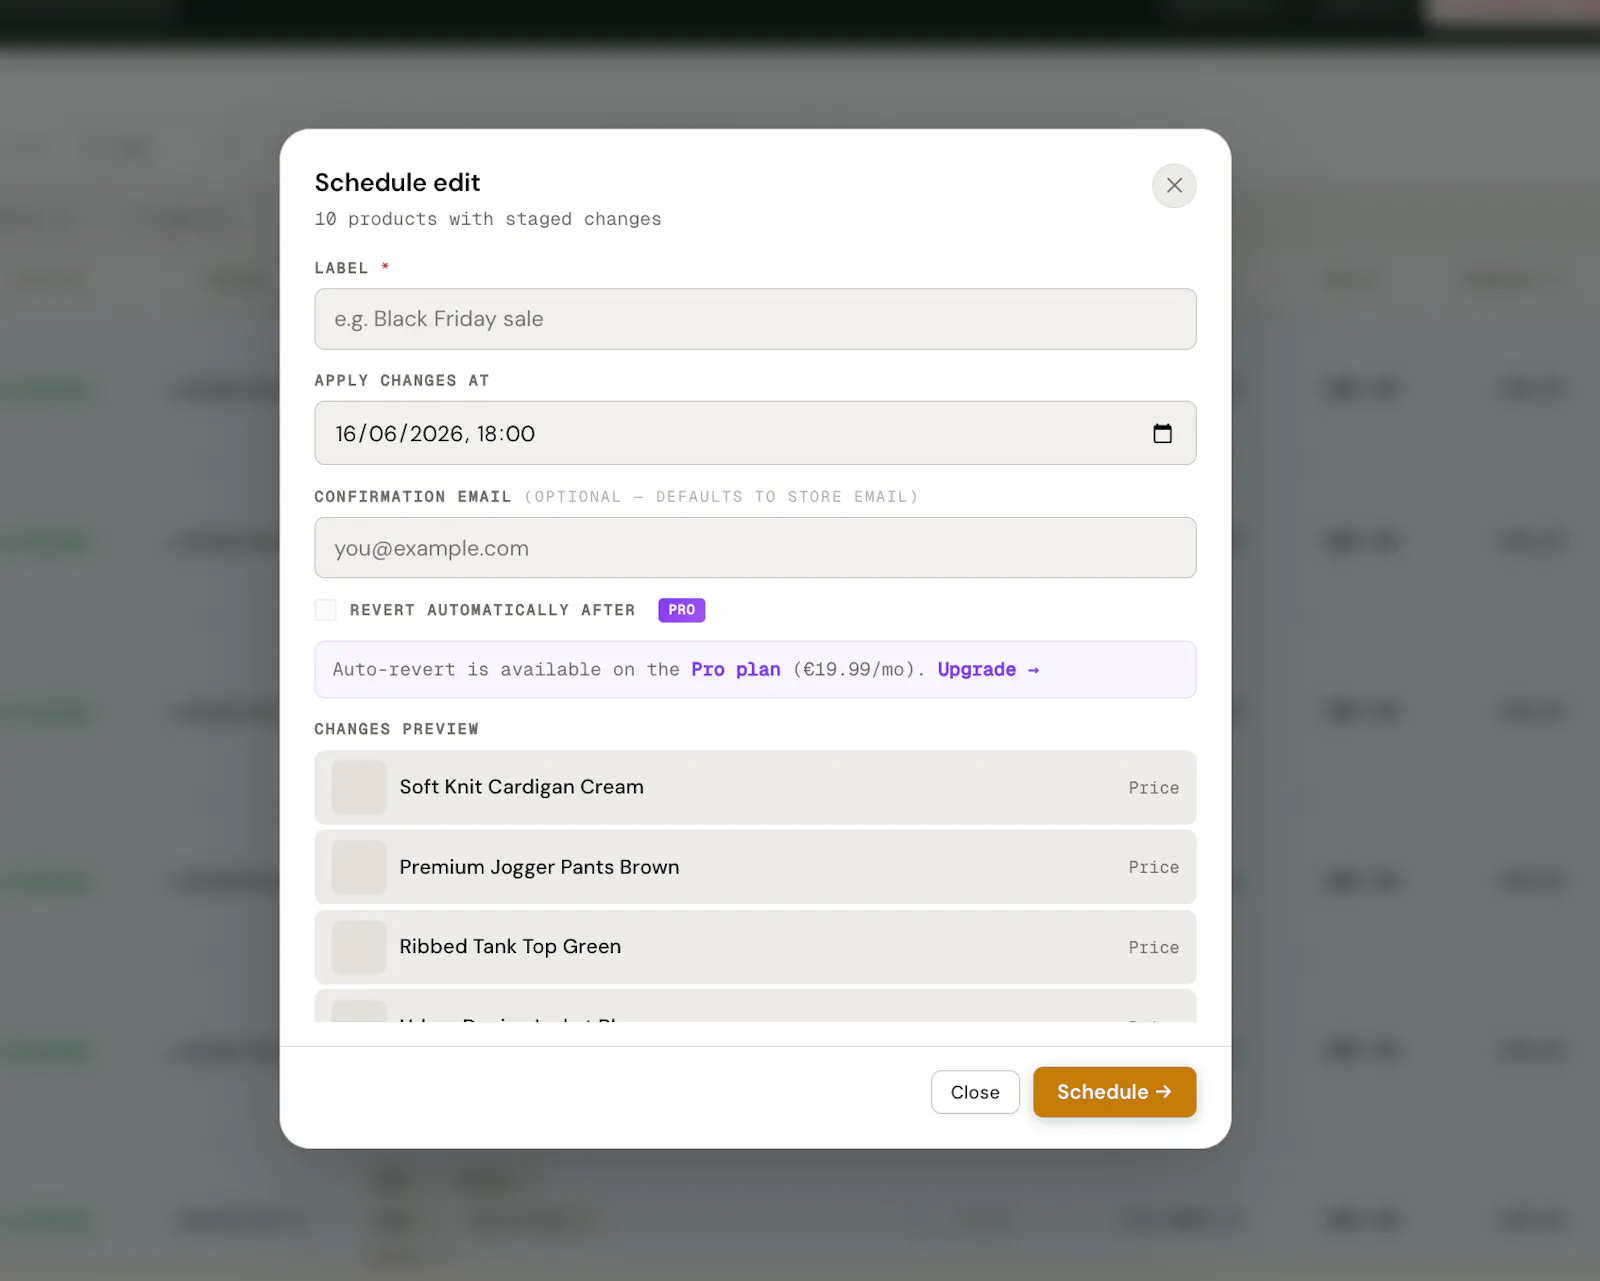The image size is (1600, 1281).
Task: Click the Apply changes at datetime field
Action: pos(755,433)
